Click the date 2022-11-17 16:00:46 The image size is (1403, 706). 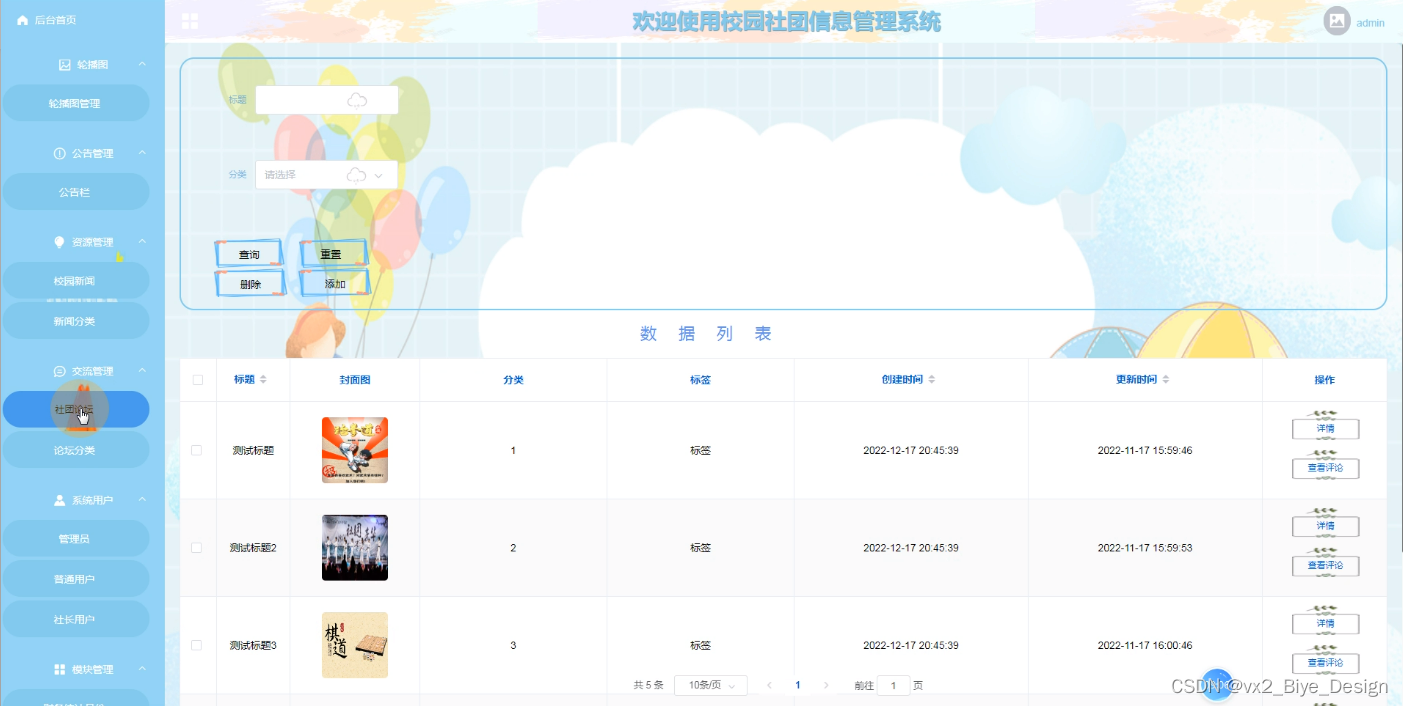(x=1145, y=645)
